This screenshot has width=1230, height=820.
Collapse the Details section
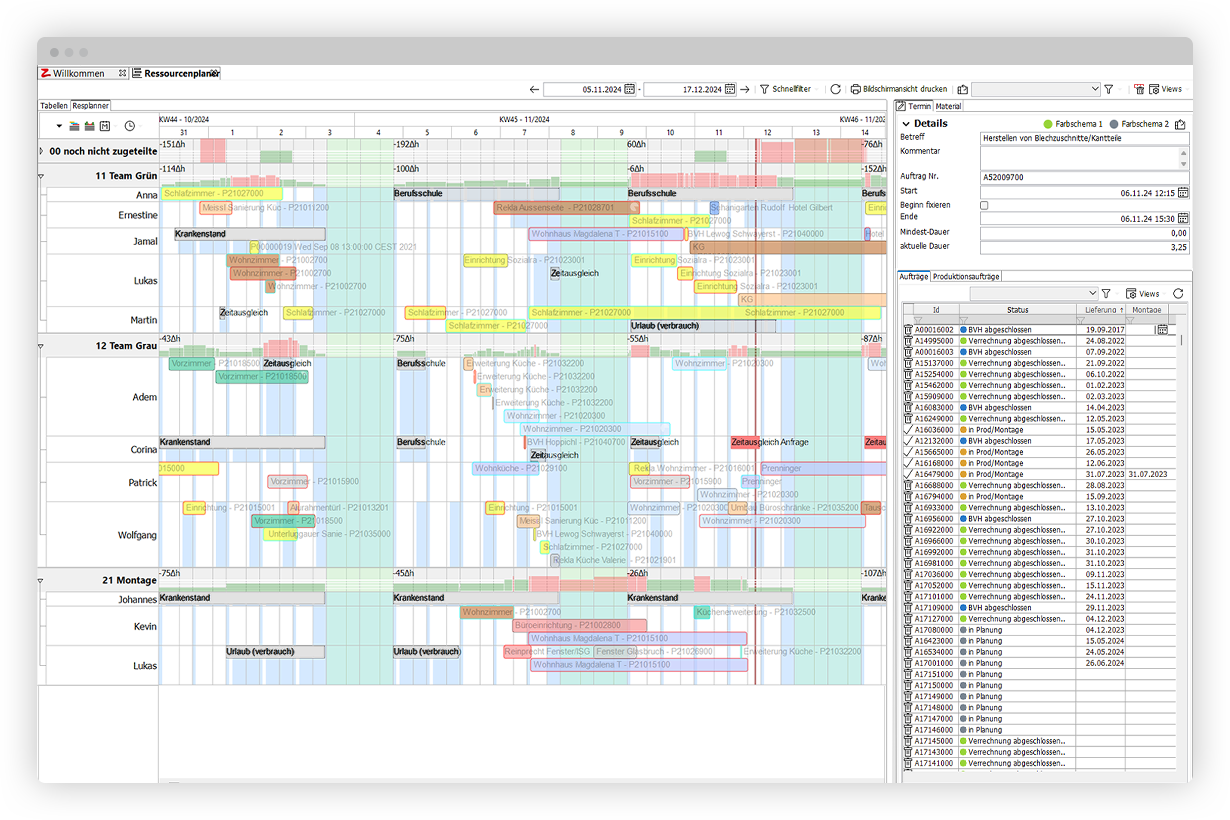tap(906, 124)
